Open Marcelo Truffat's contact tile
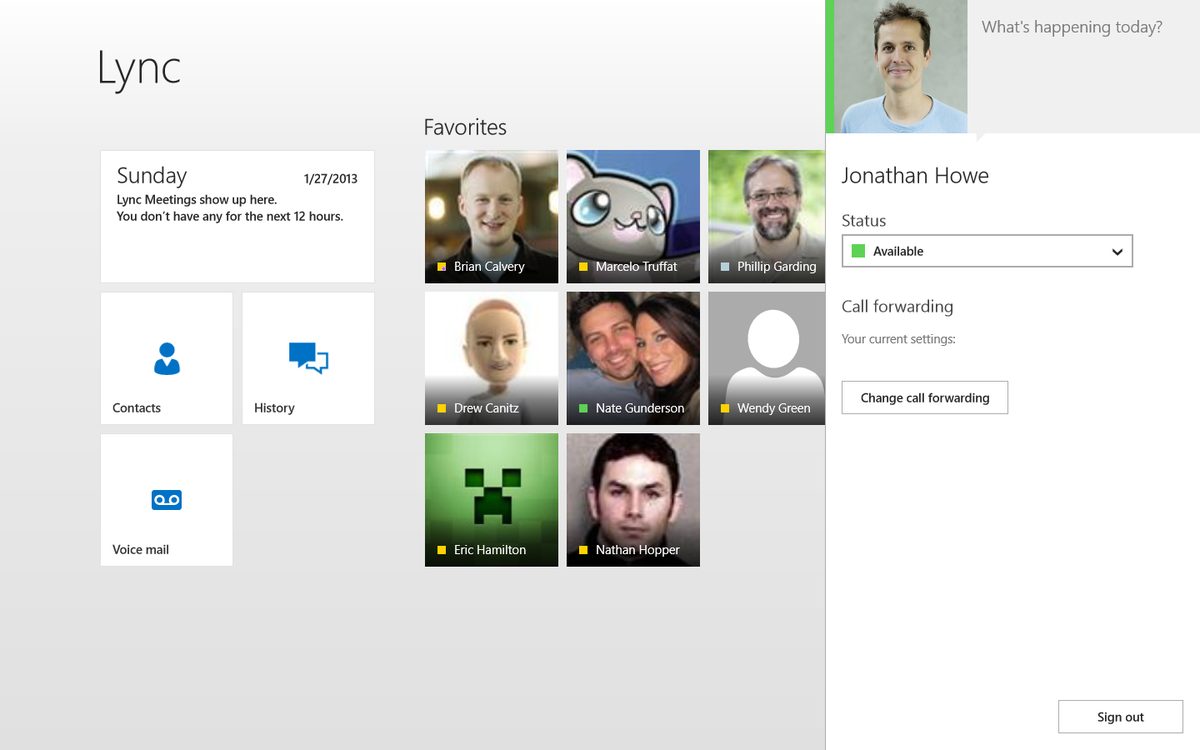Viewport: 1200px width, 750px height. tap(633, 217)
